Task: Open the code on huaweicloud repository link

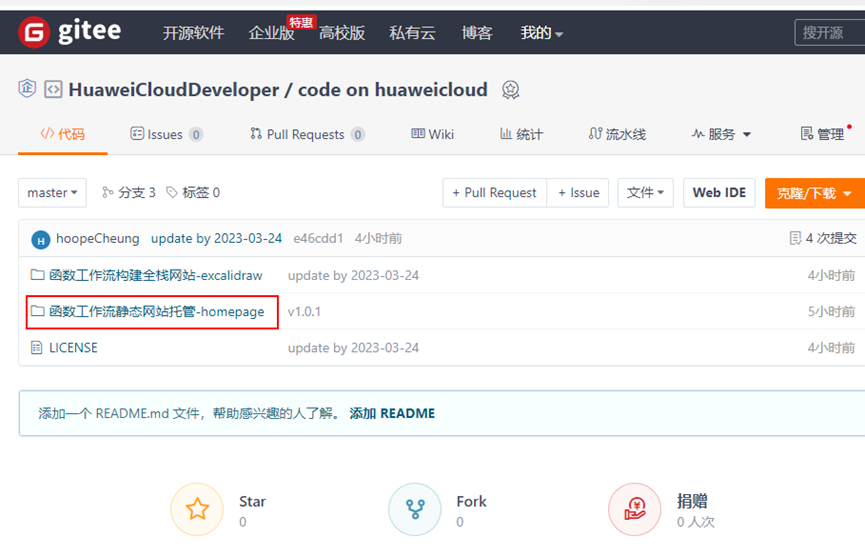Action: pyautogui.click(x=393, y=89)
